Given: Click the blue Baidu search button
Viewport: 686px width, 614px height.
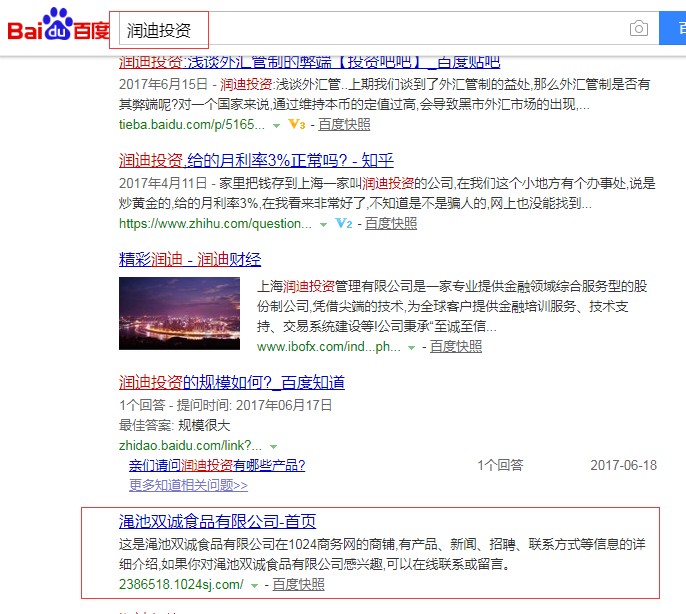Looking at the screenshot, I should pyautogui.click(x=672, y=28).
